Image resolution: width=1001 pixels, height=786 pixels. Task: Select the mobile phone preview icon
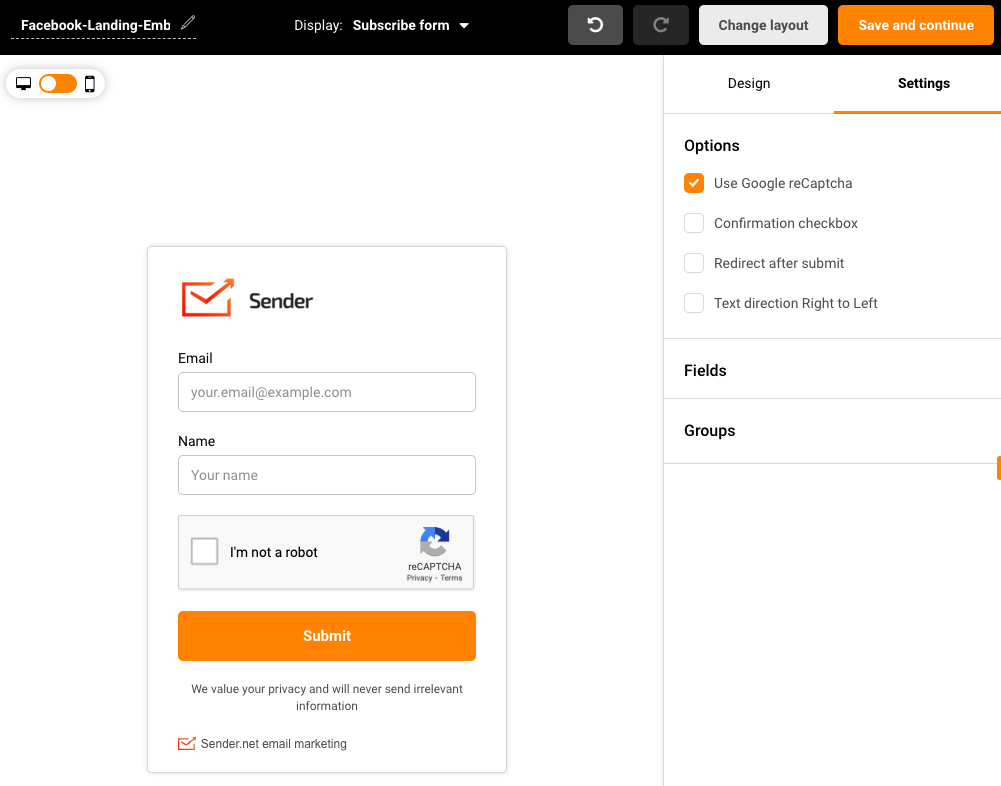(90, 84)
